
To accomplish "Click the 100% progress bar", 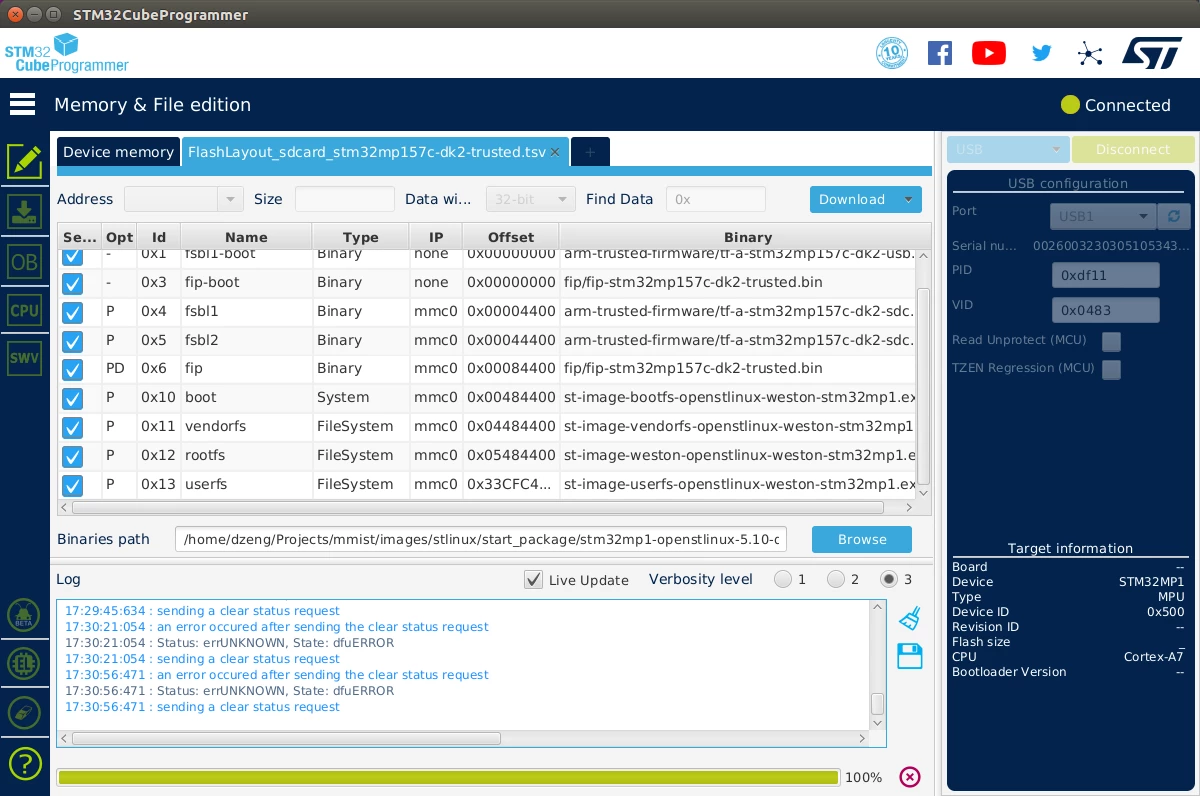I will [x=448, y=777].
